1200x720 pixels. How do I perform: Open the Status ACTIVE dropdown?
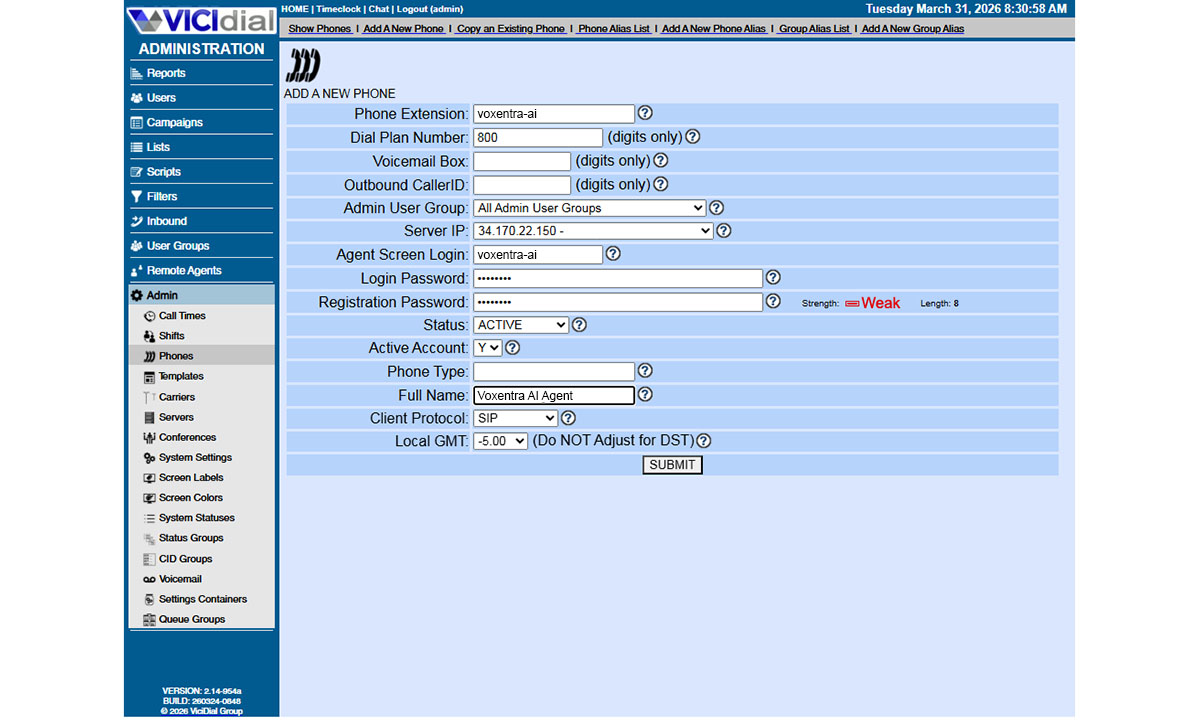pos(521,325)
